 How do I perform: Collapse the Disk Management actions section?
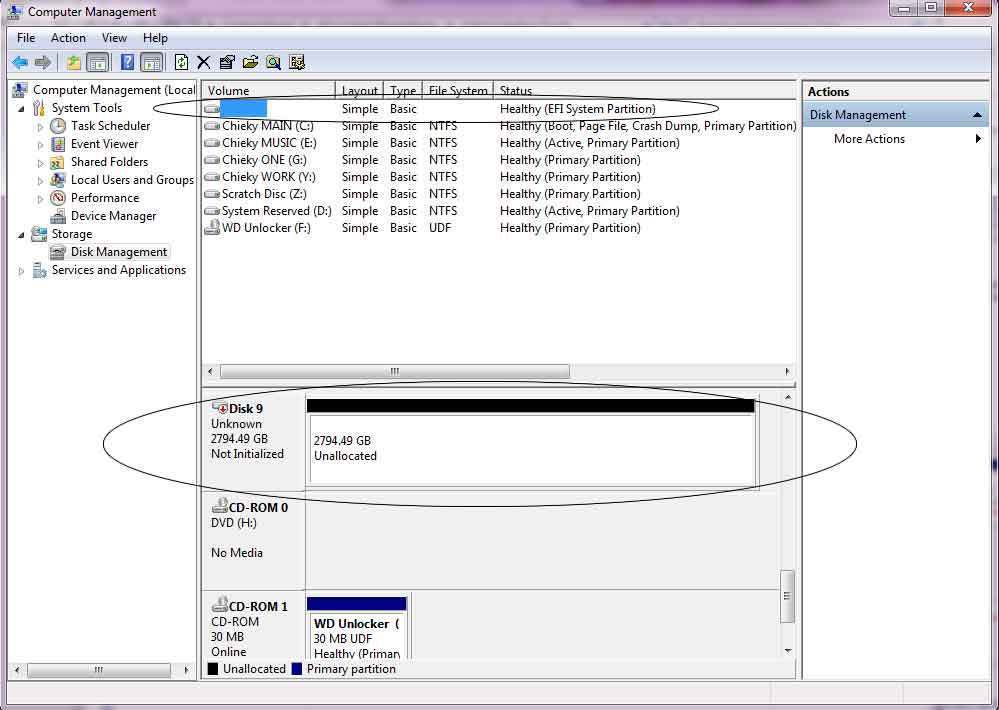(x=977, y=115)
